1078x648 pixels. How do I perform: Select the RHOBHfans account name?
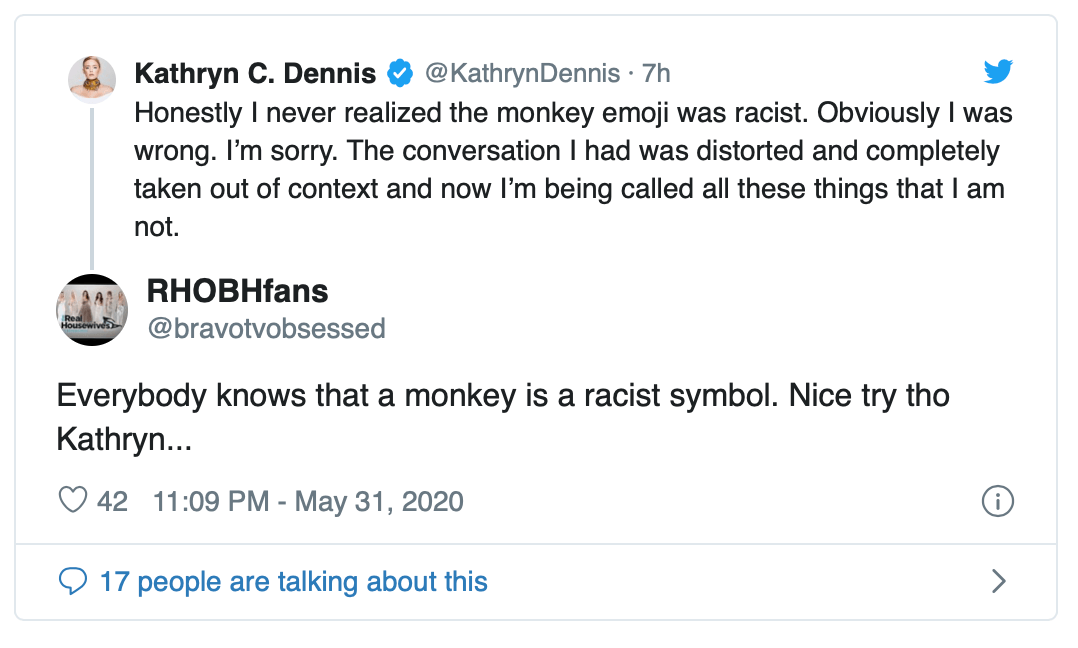click(x=237, y=291)
